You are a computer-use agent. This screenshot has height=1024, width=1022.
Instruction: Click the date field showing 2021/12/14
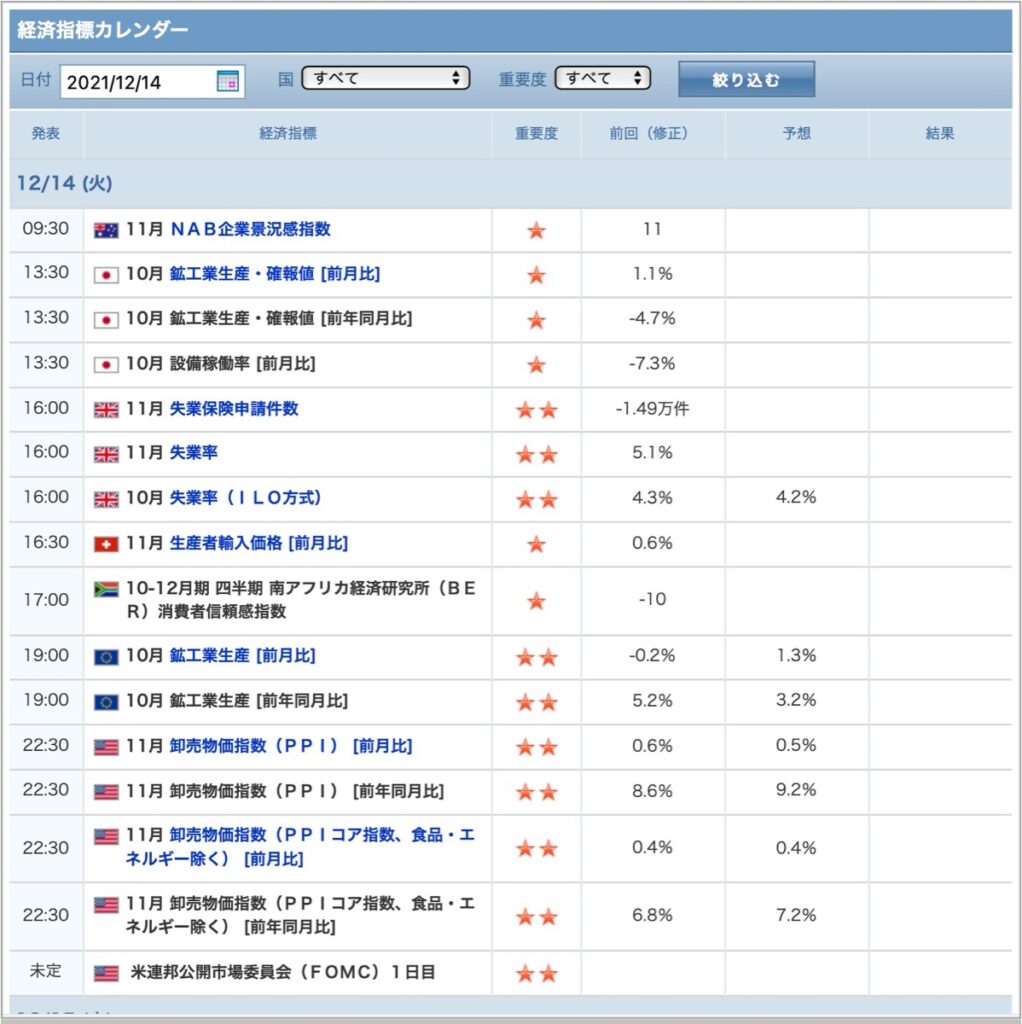152,82
